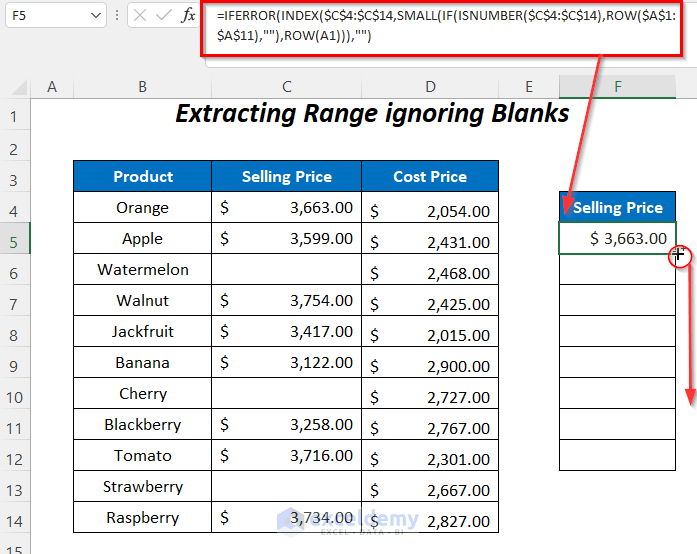Click the 'Orange' product cell
Viewport: 697px width, 554px height.
click(x=142, y=208)
